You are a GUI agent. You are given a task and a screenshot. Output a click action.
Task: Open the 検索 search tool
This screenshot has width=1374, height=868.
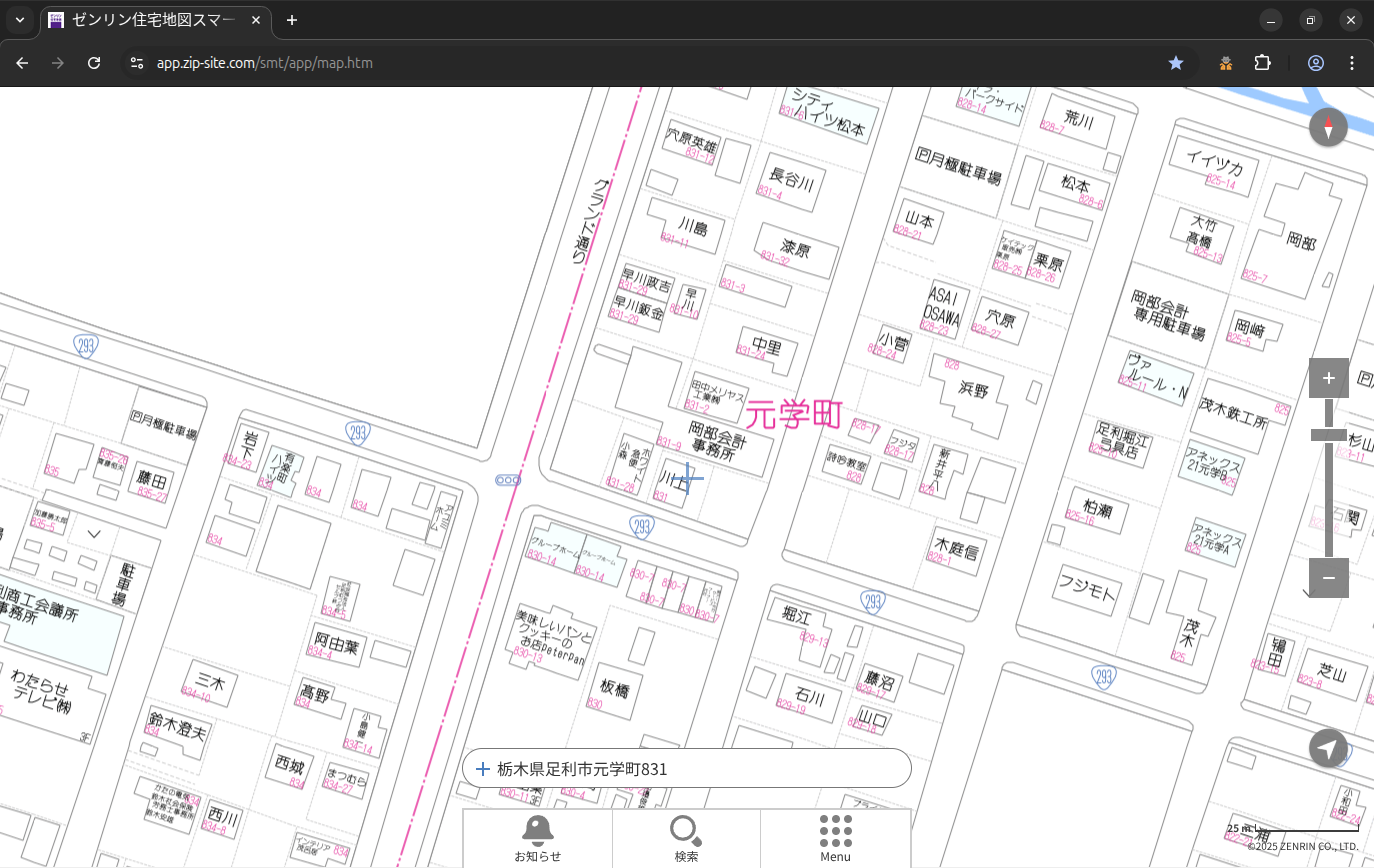point(686,838)
